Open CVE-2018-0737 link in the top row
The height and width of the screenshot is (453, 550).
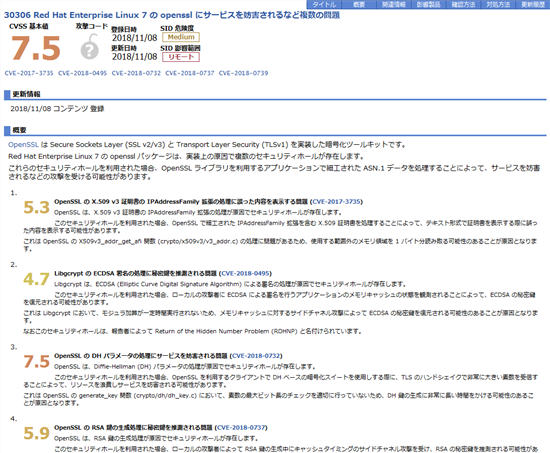click(x=190, y=73)
